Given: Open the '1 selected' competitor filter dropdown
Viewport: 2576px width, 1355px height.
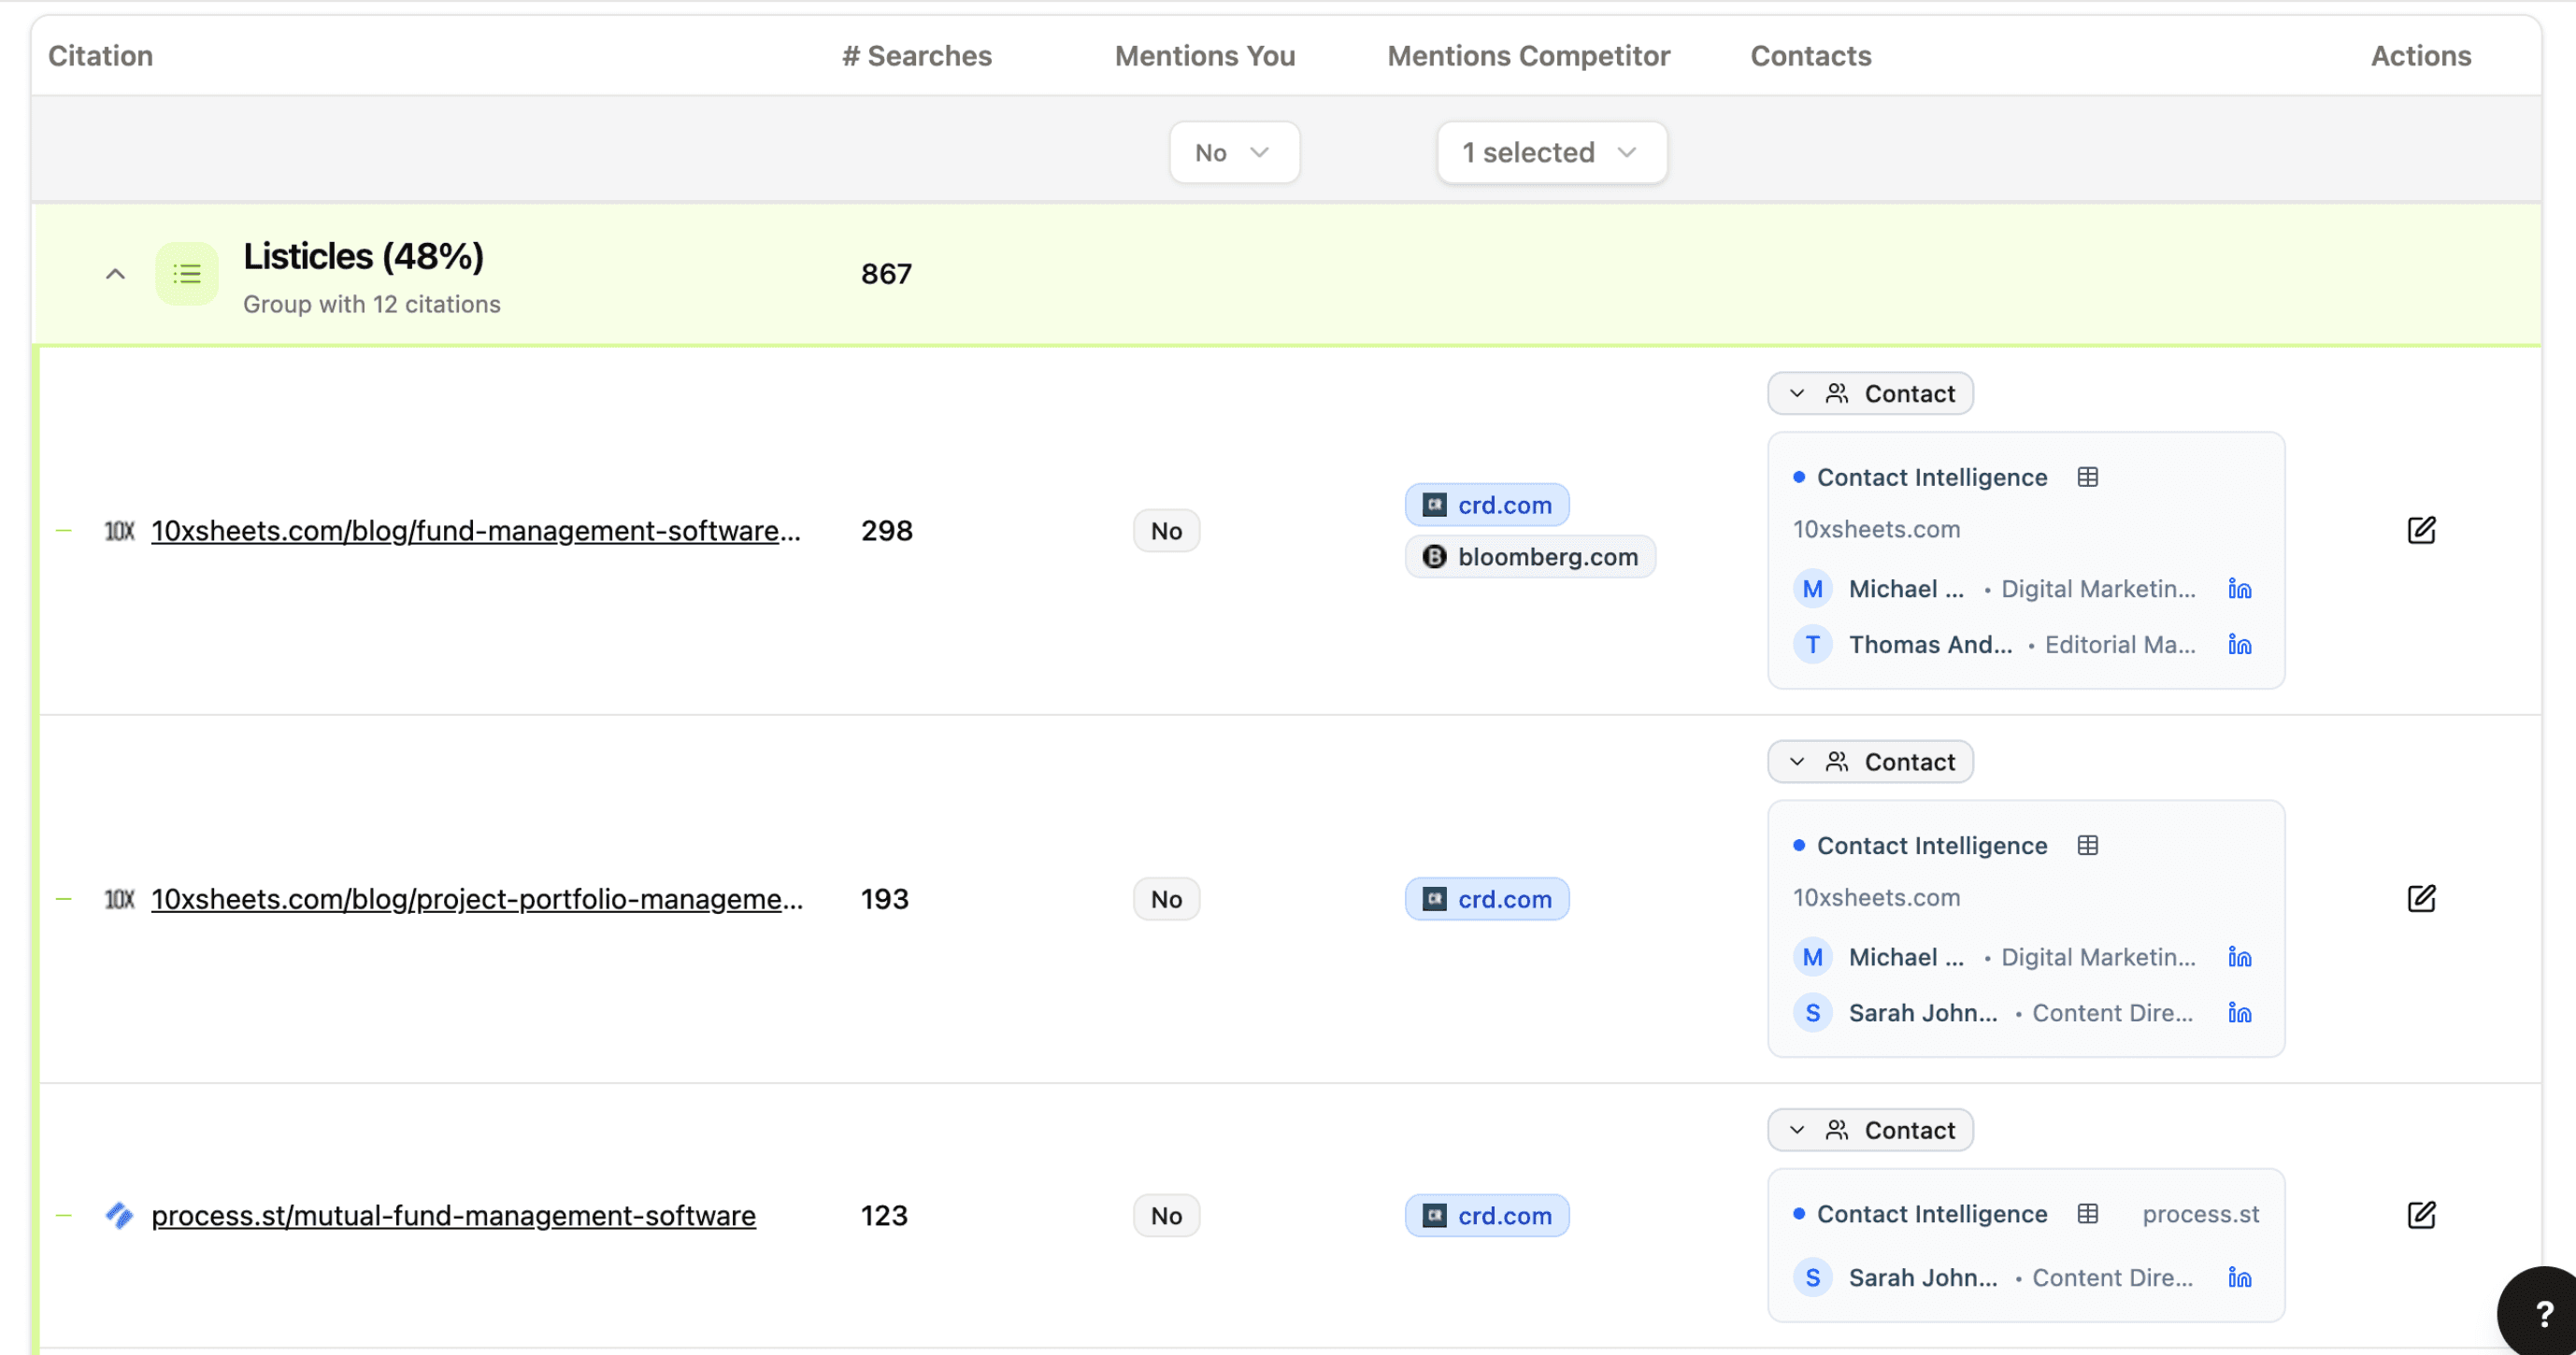Looking at the screenshot, I should click(x=1551, y=152).
